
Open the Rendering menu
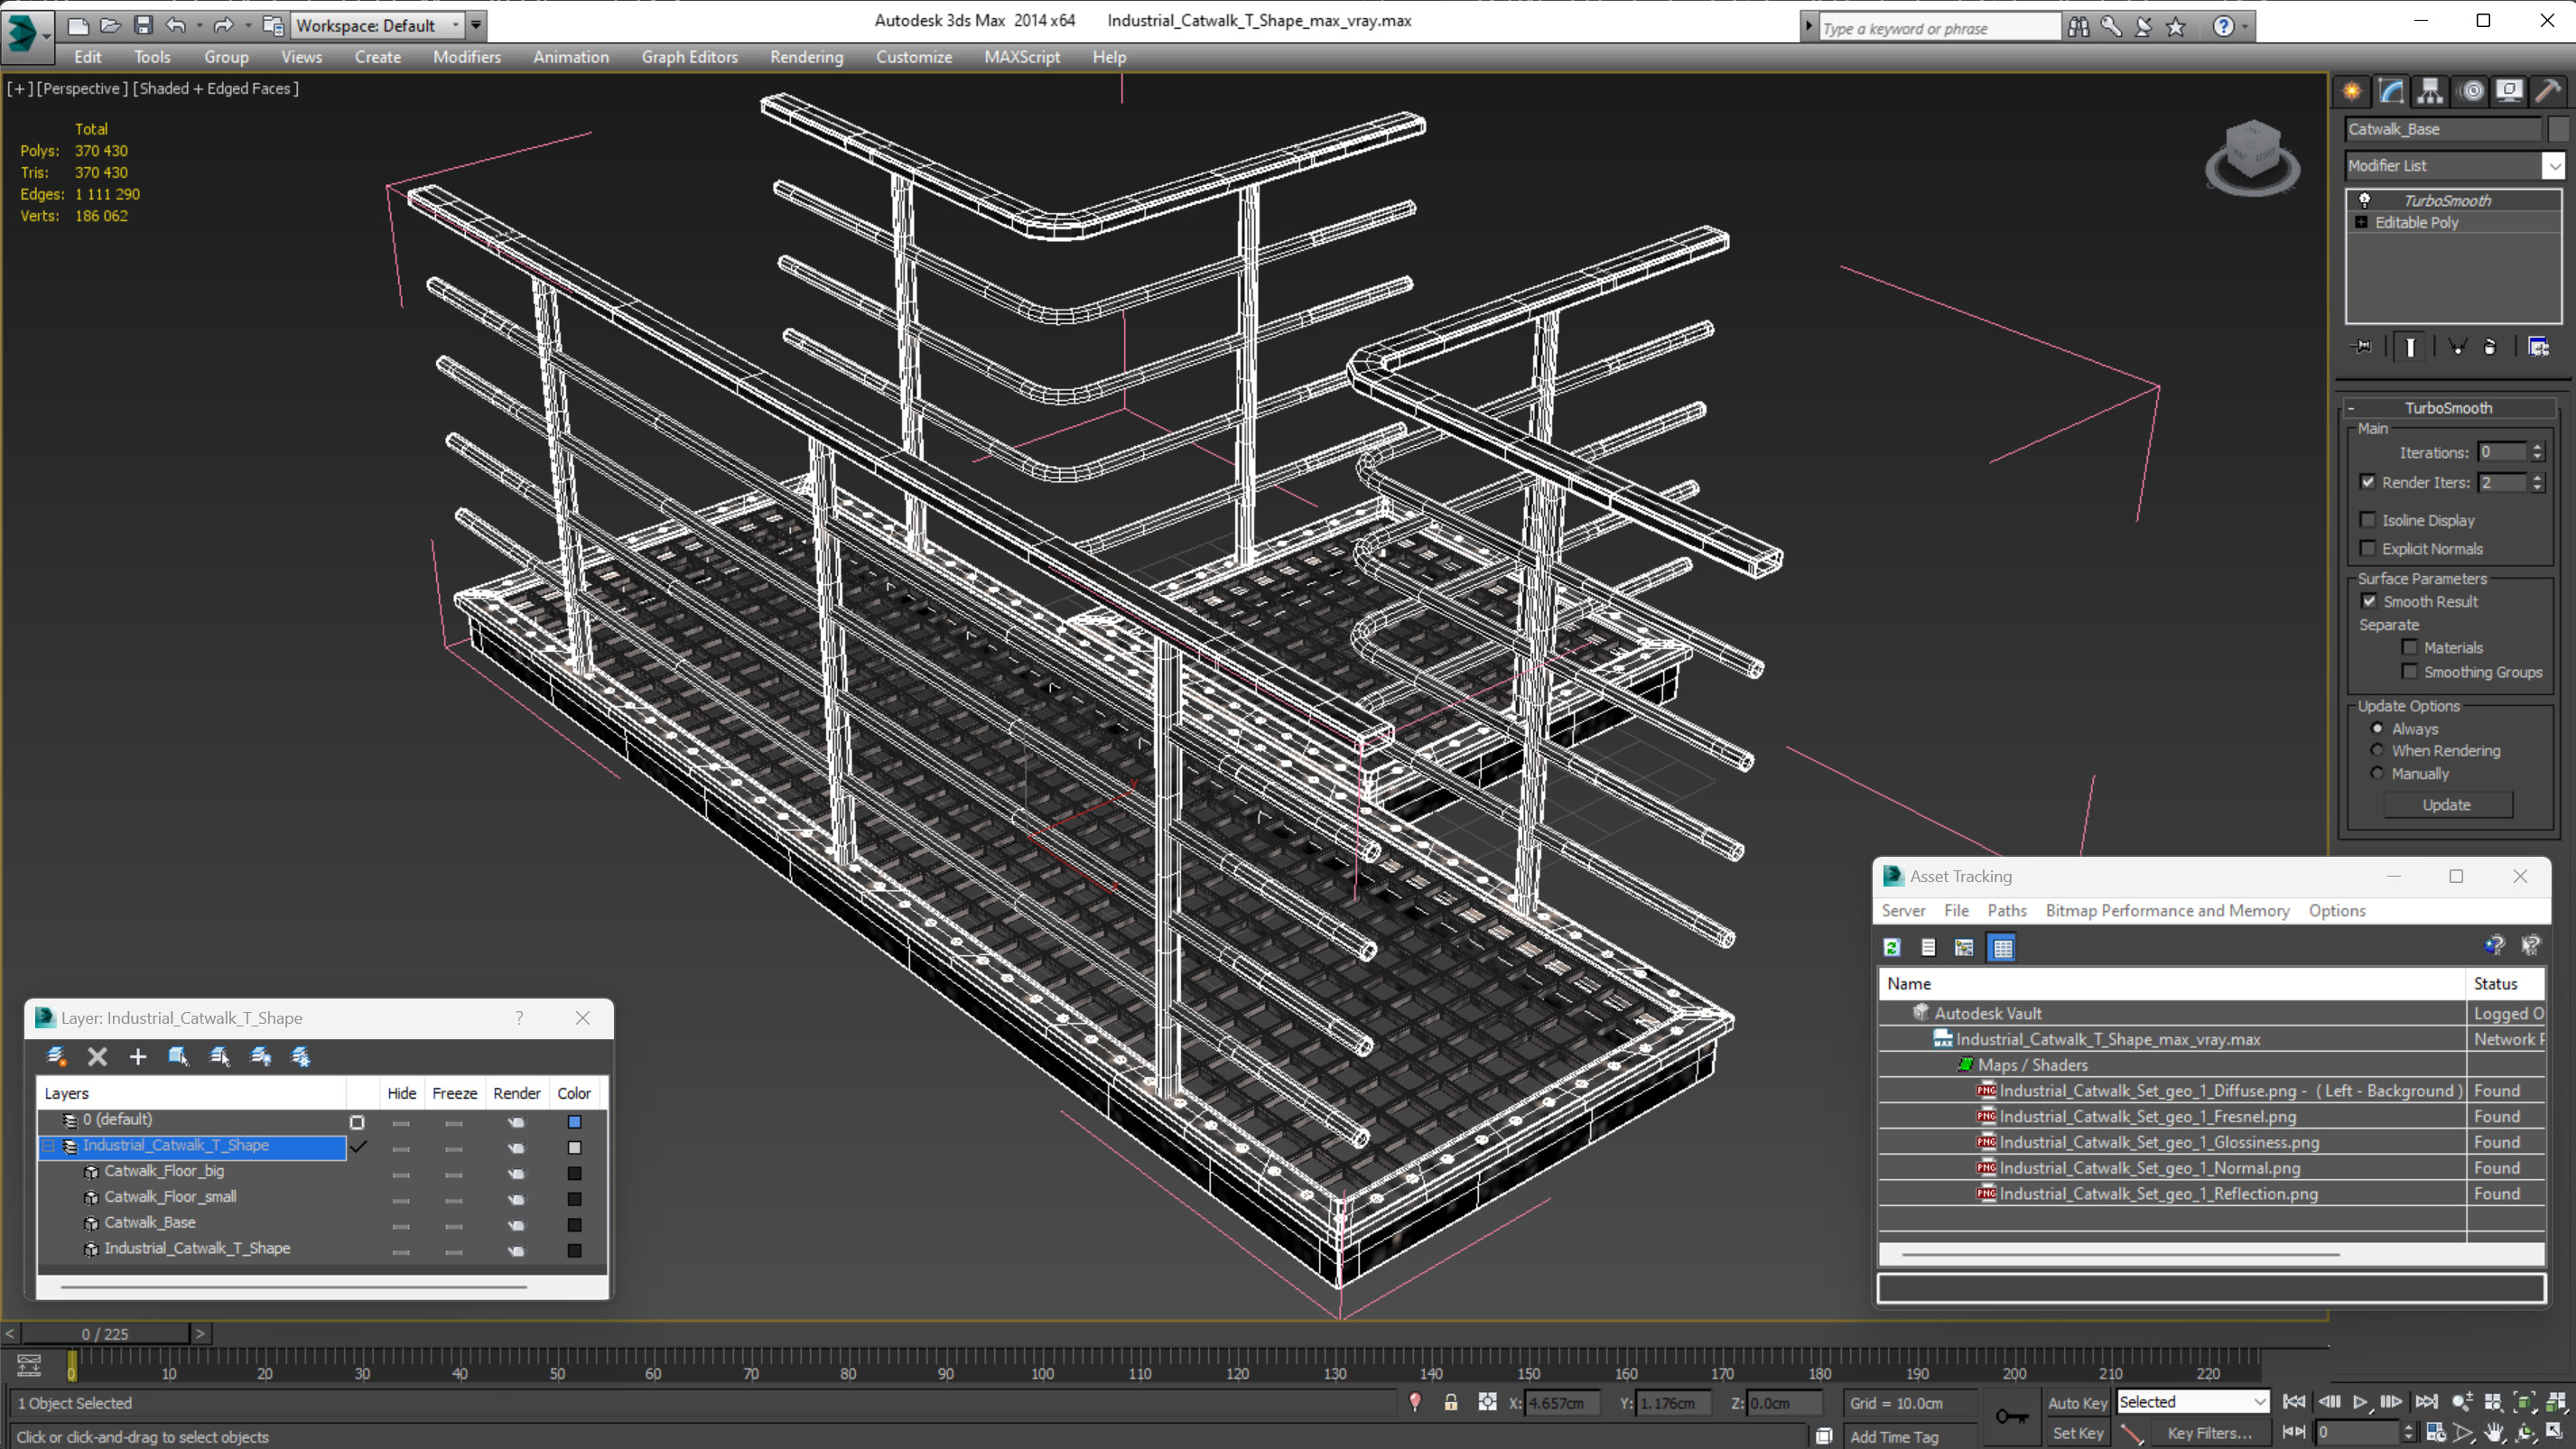(806, 57)
